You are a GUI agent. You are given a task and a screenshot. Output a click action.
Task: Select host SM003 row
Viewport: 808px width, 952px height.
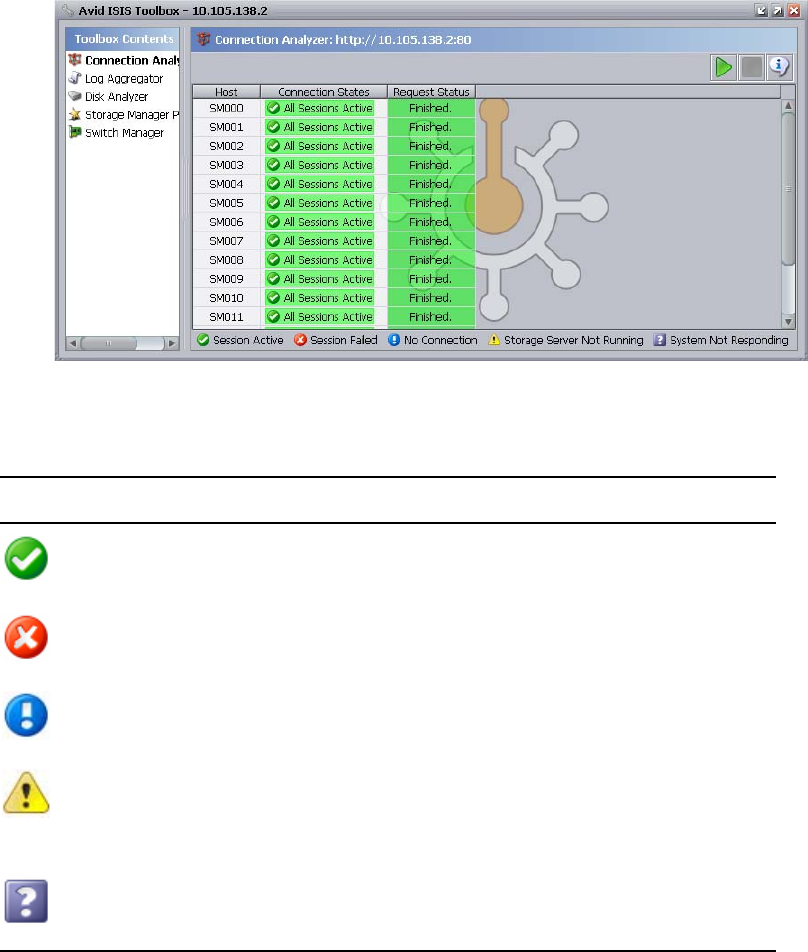(334, 165)
